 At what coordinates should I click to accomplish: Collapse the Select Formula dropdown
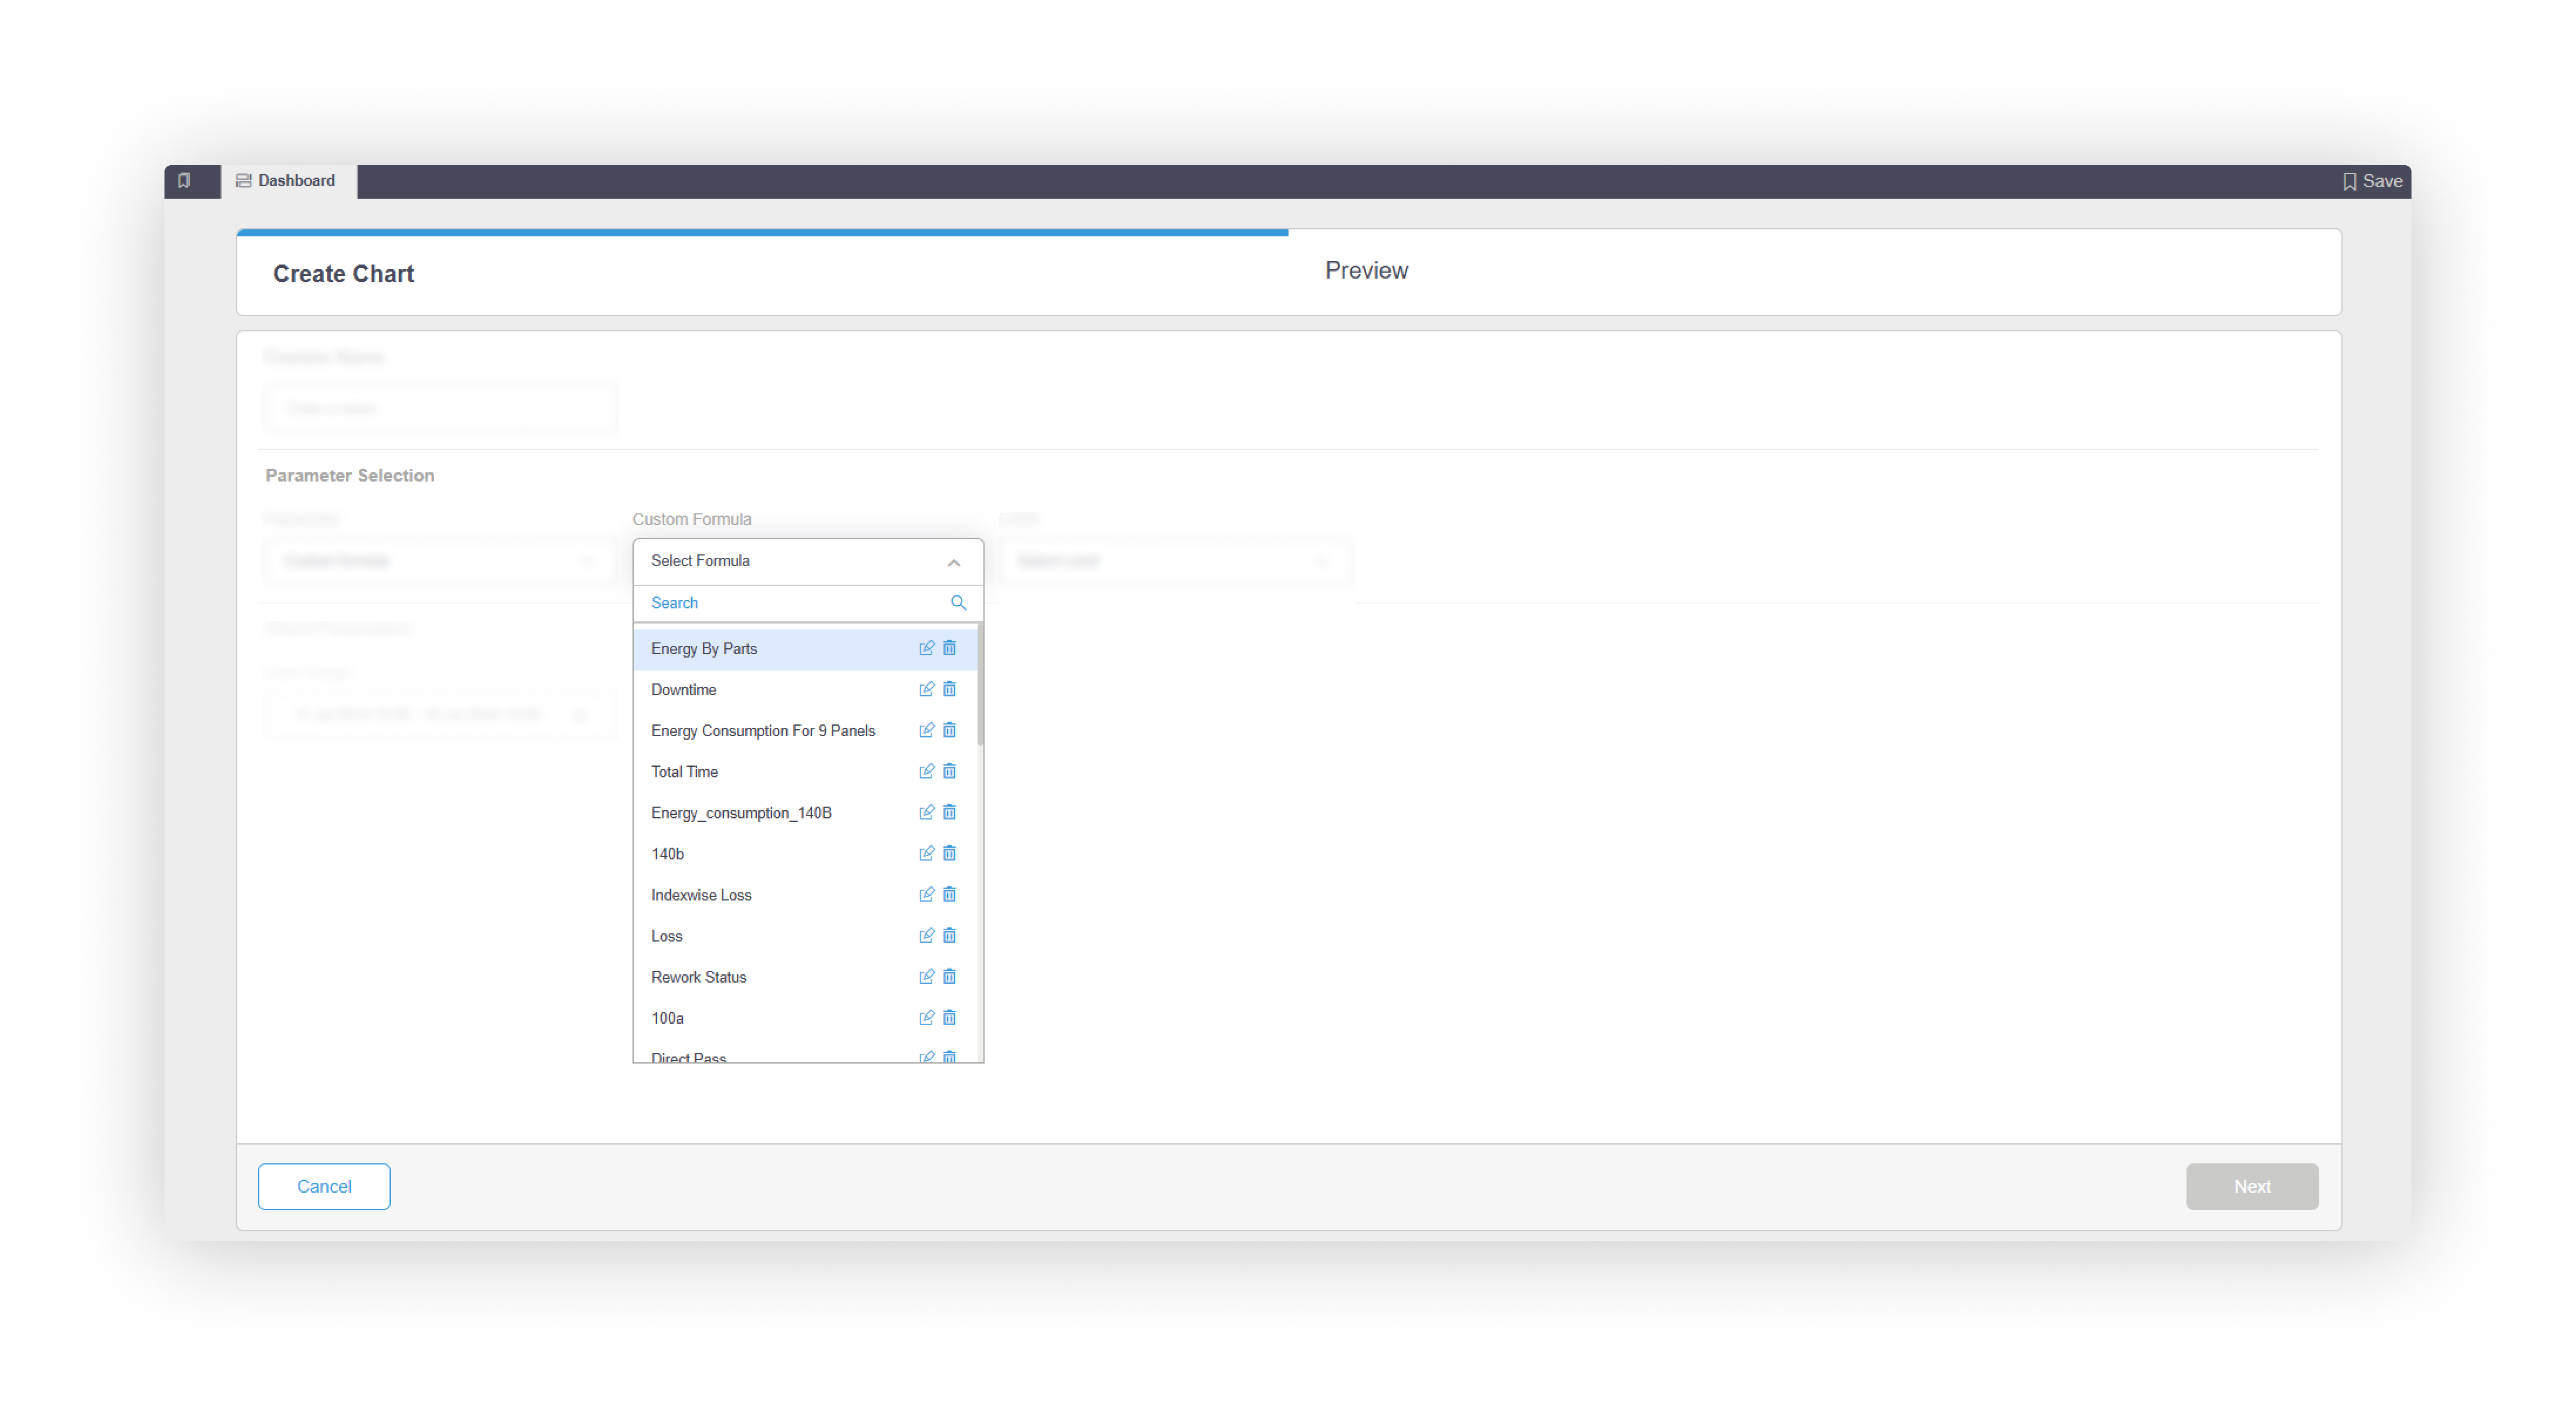coord(954,563)
